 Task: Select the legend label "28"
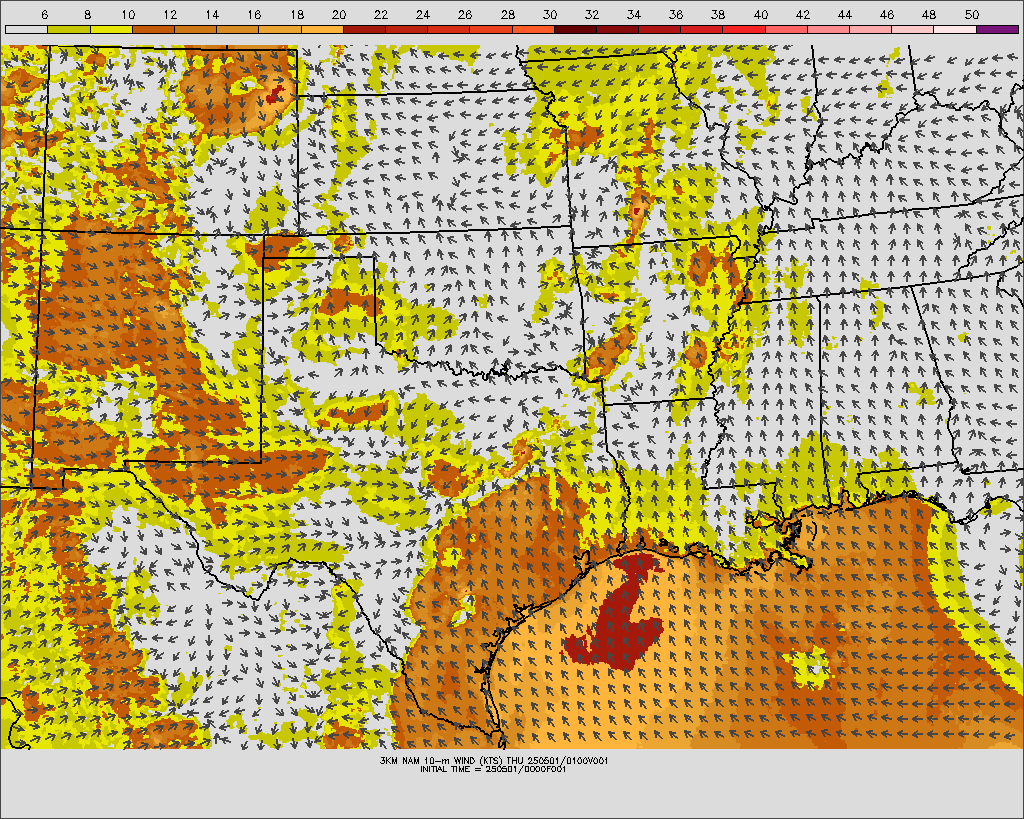507,14
